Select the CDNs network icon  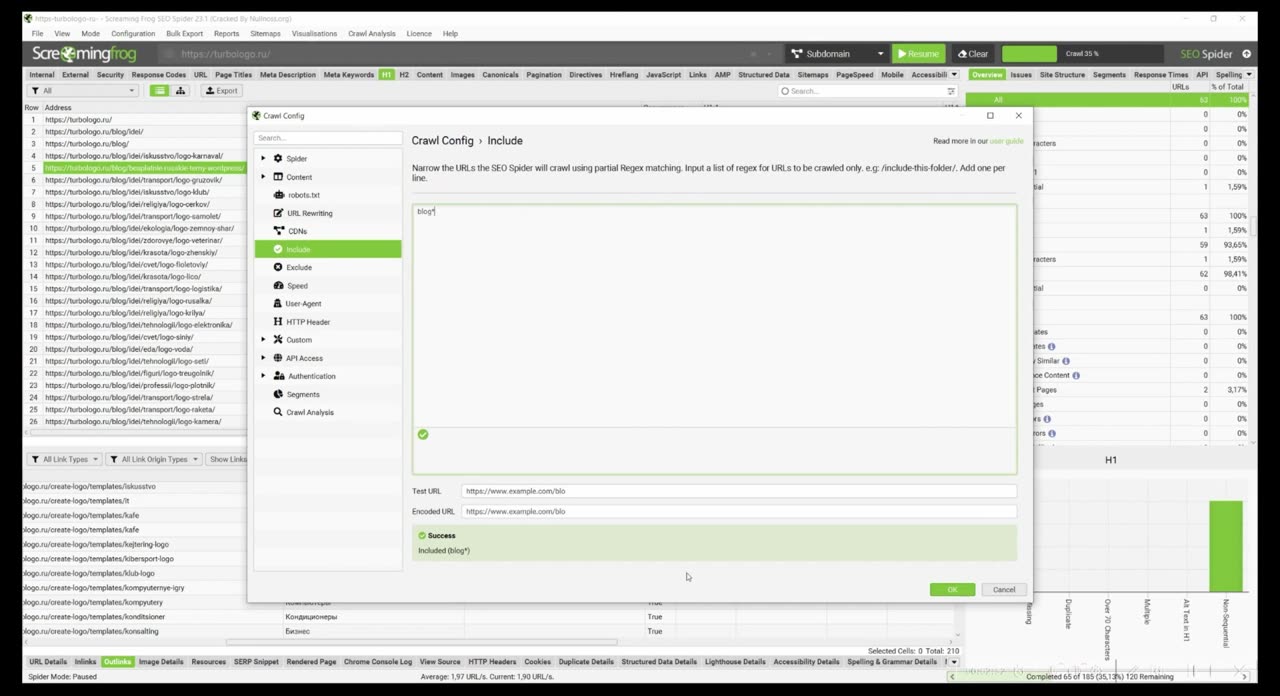[x=278, y=231]
